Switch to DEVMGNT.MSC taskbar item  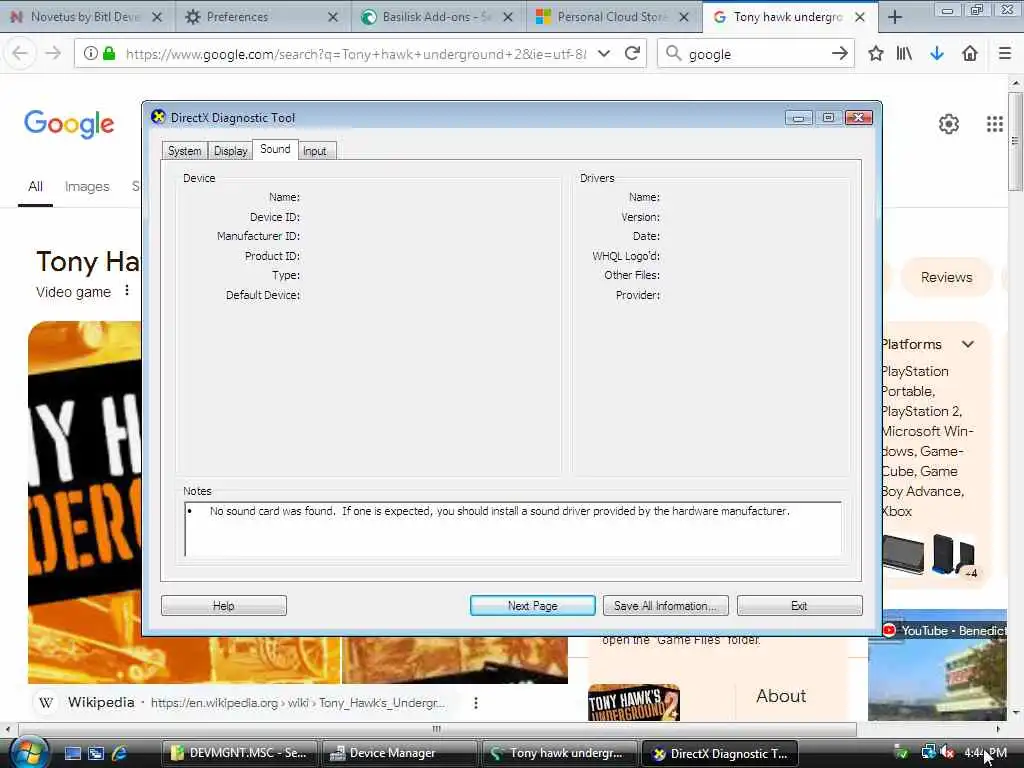click(239, 753)
